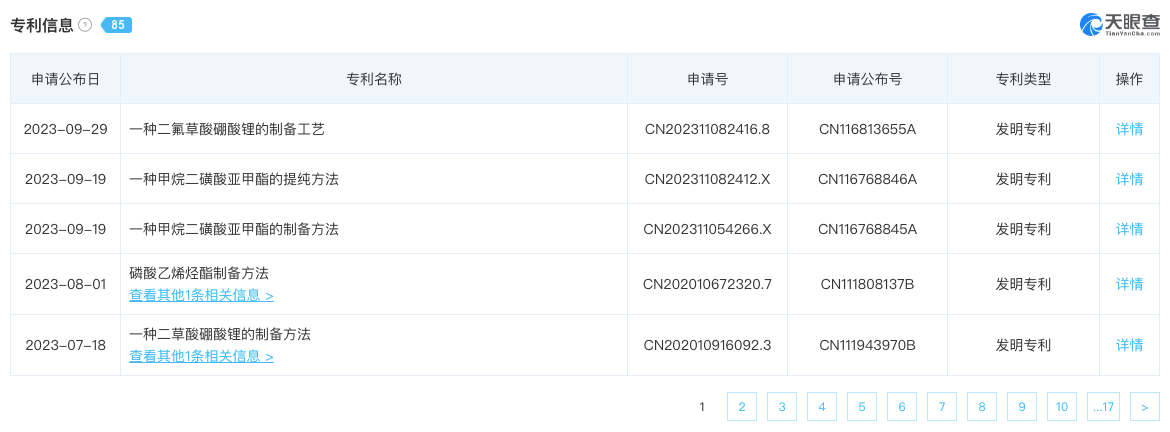Jump to page 2
This screenshot has width=1170, height=432.
coord(741,406)
